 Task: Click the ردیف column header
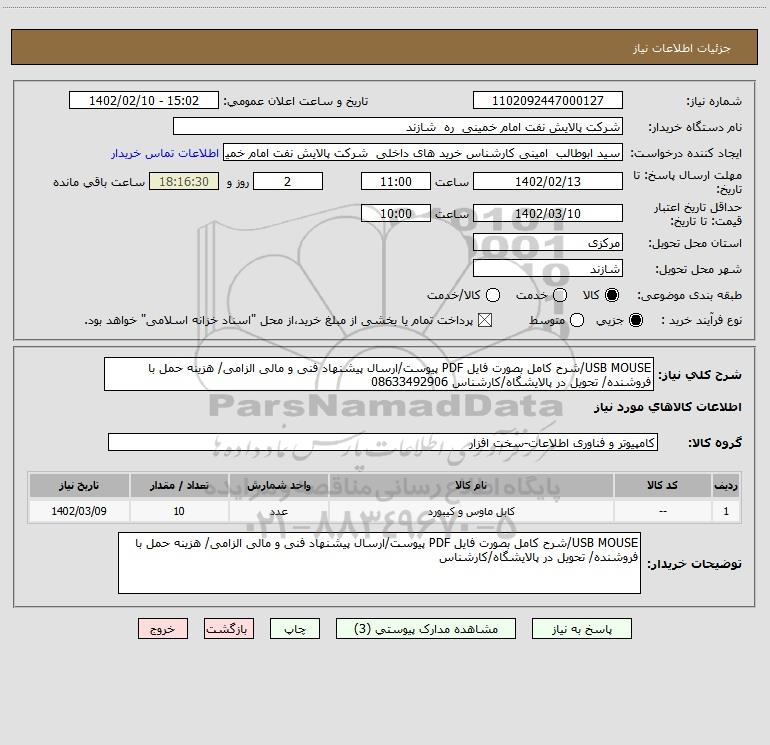pos(726,486)
